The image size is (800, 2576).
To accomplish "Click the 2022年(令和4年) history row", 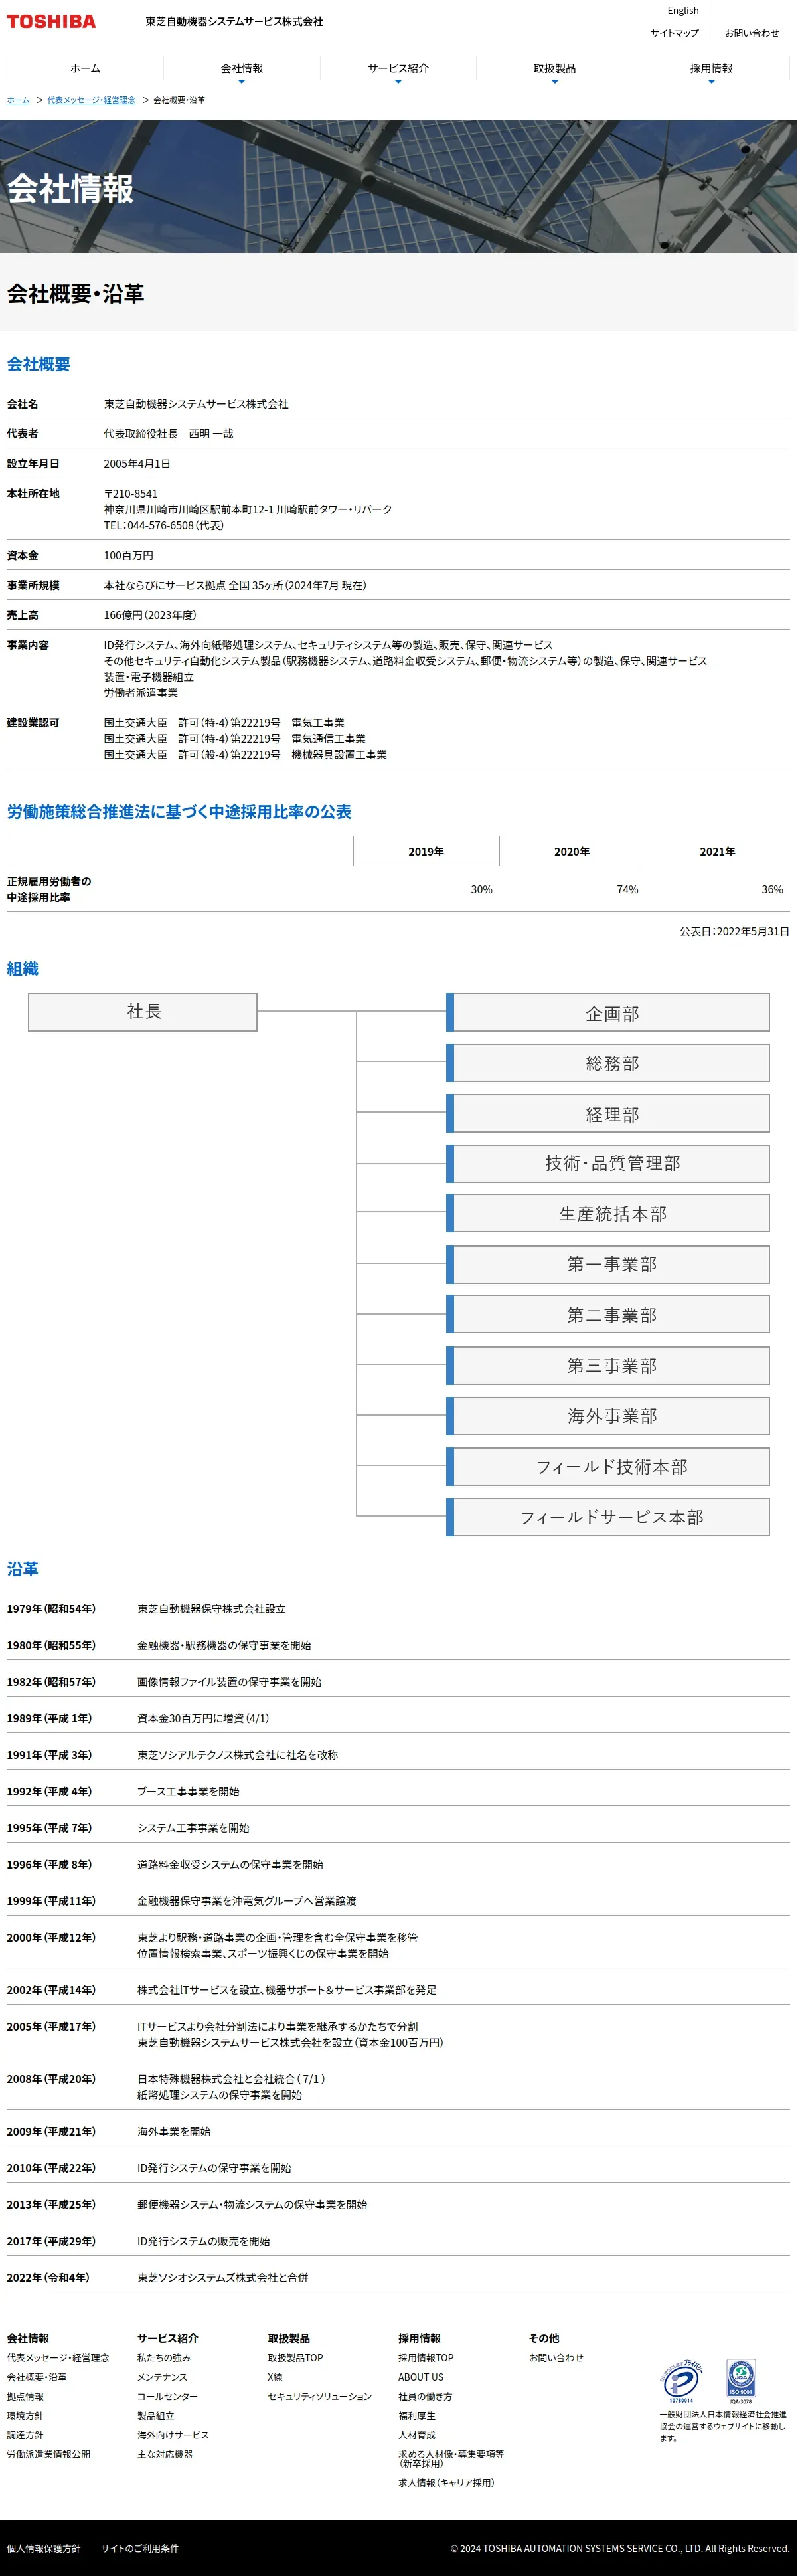I will point(398,2277).
